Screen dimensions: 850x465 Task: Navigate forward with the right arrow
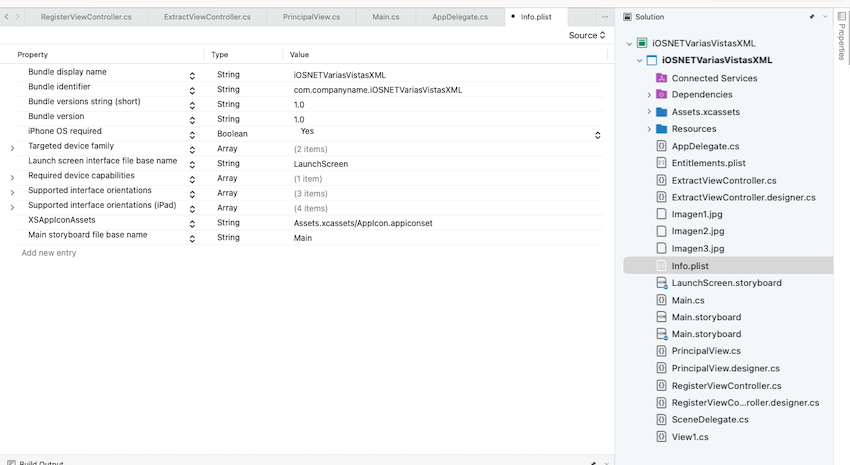point(17,17)
